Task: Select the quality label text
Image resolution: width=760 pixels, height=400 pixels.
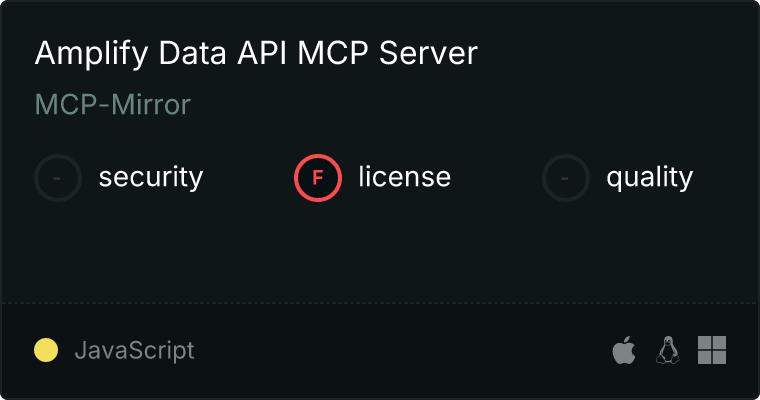Action: [x=649, y=178]
